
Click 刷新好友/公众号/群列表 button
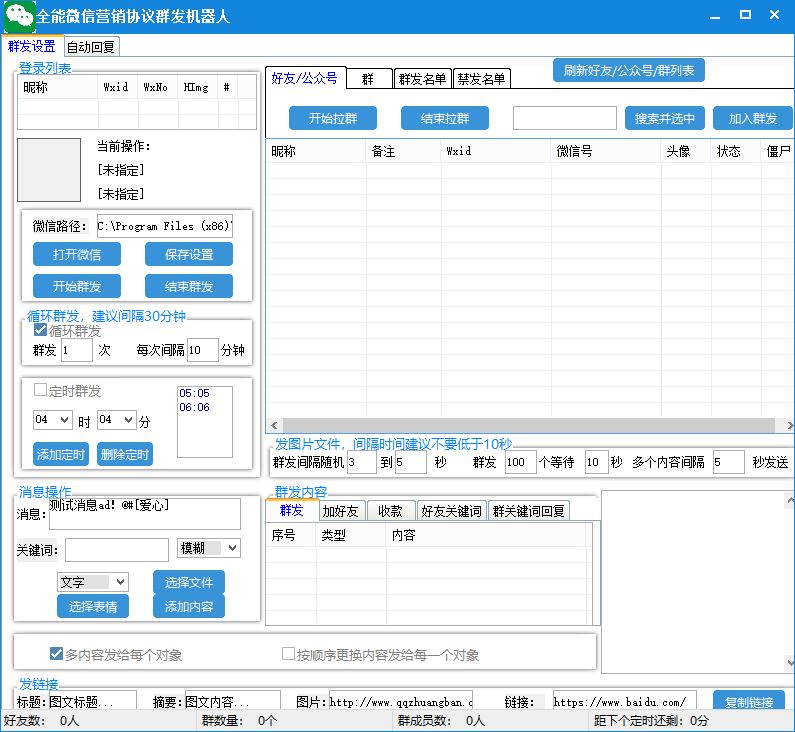[x=629, y=70]
